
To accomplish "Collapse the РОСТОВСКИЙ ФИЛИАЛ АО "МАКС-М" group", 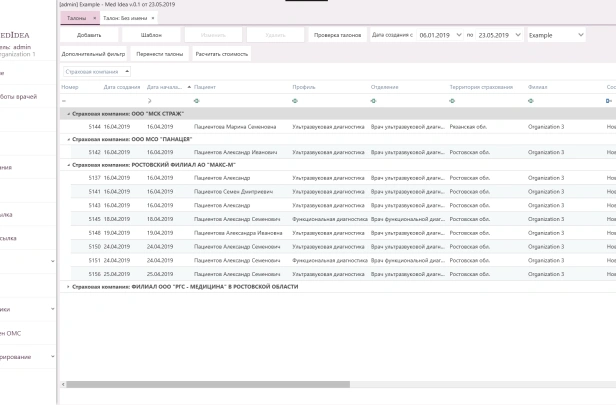I will tap(67, 165).
